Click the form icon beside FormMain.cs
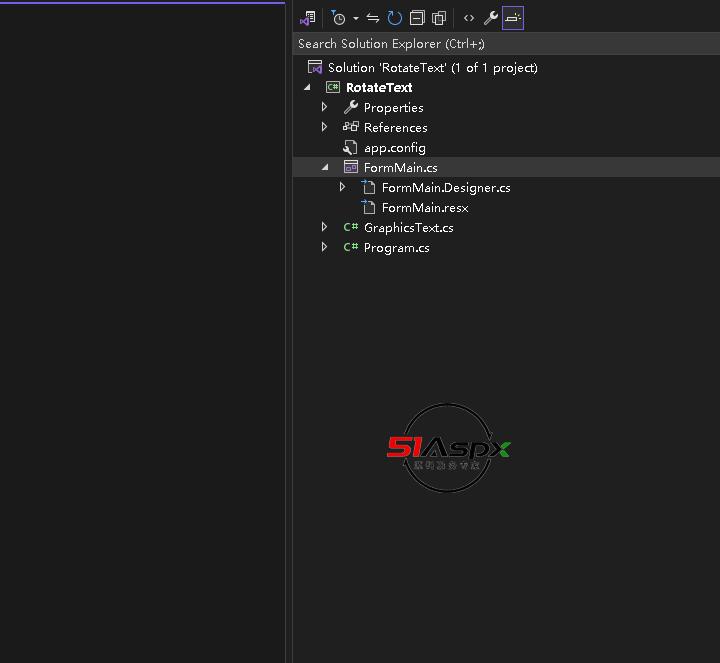Image resolution: width=720 pixels, height=663 pixels. [x=351, y=167]
